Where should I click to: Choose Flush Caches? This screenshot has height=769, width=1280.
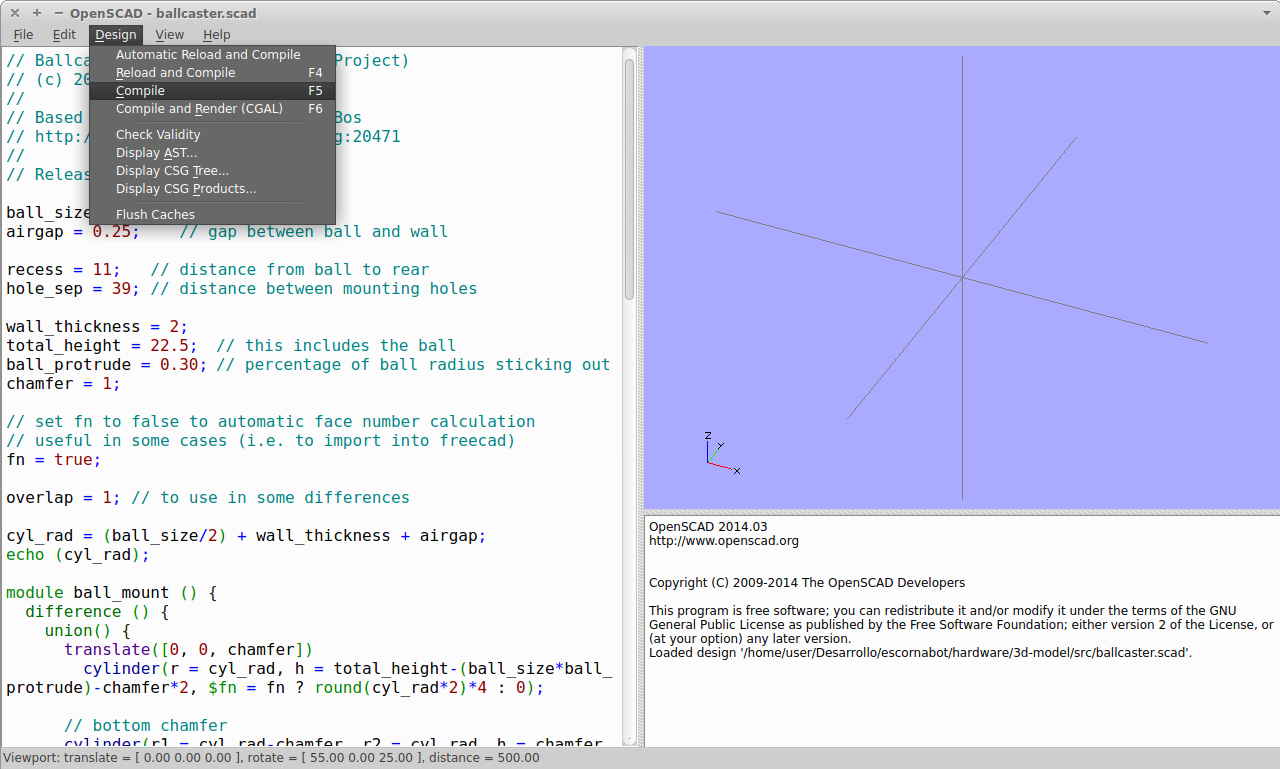212,215
